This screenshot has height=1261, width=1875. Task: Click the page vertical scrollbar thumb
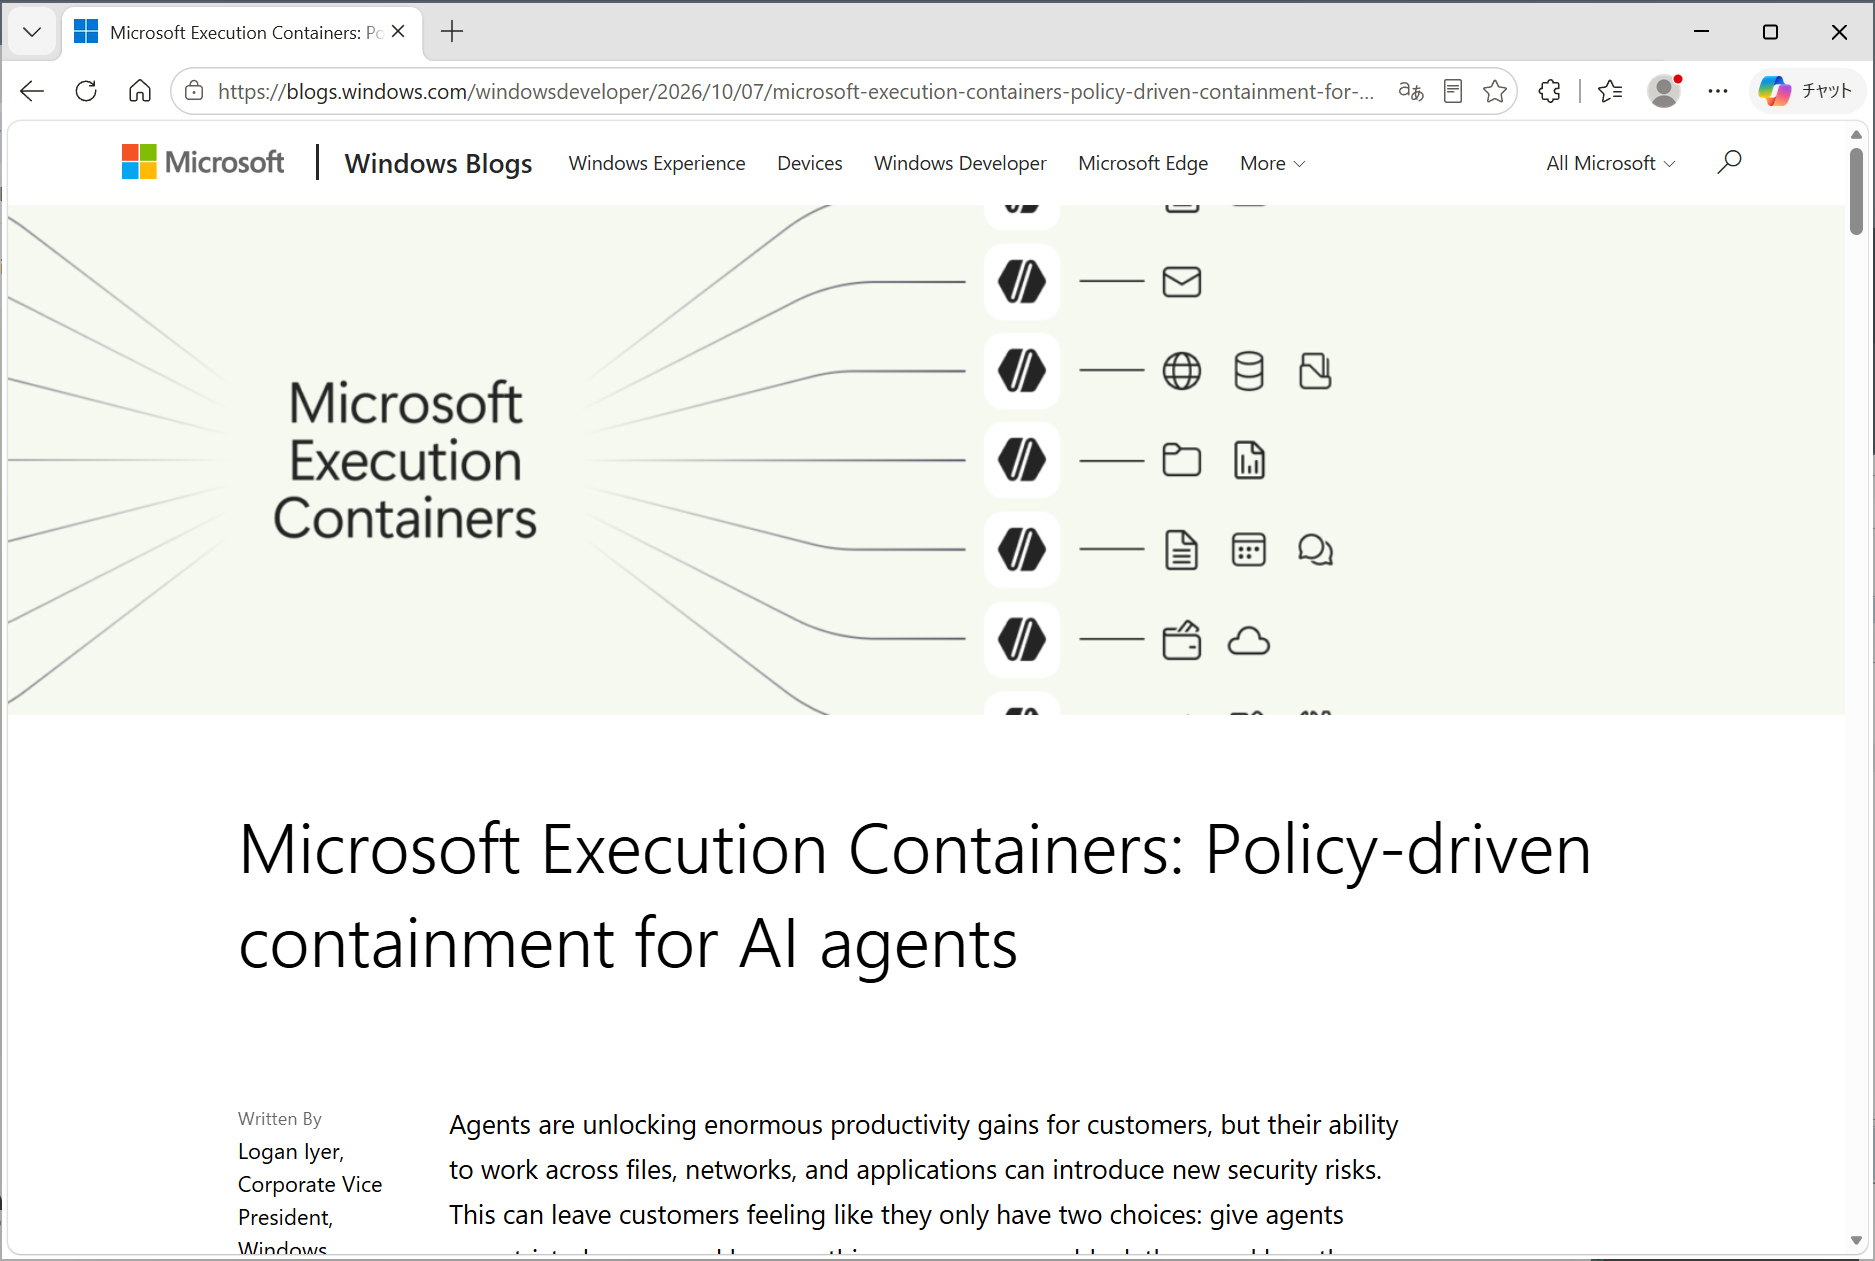pyautogui.click(x=1856, y=190)
